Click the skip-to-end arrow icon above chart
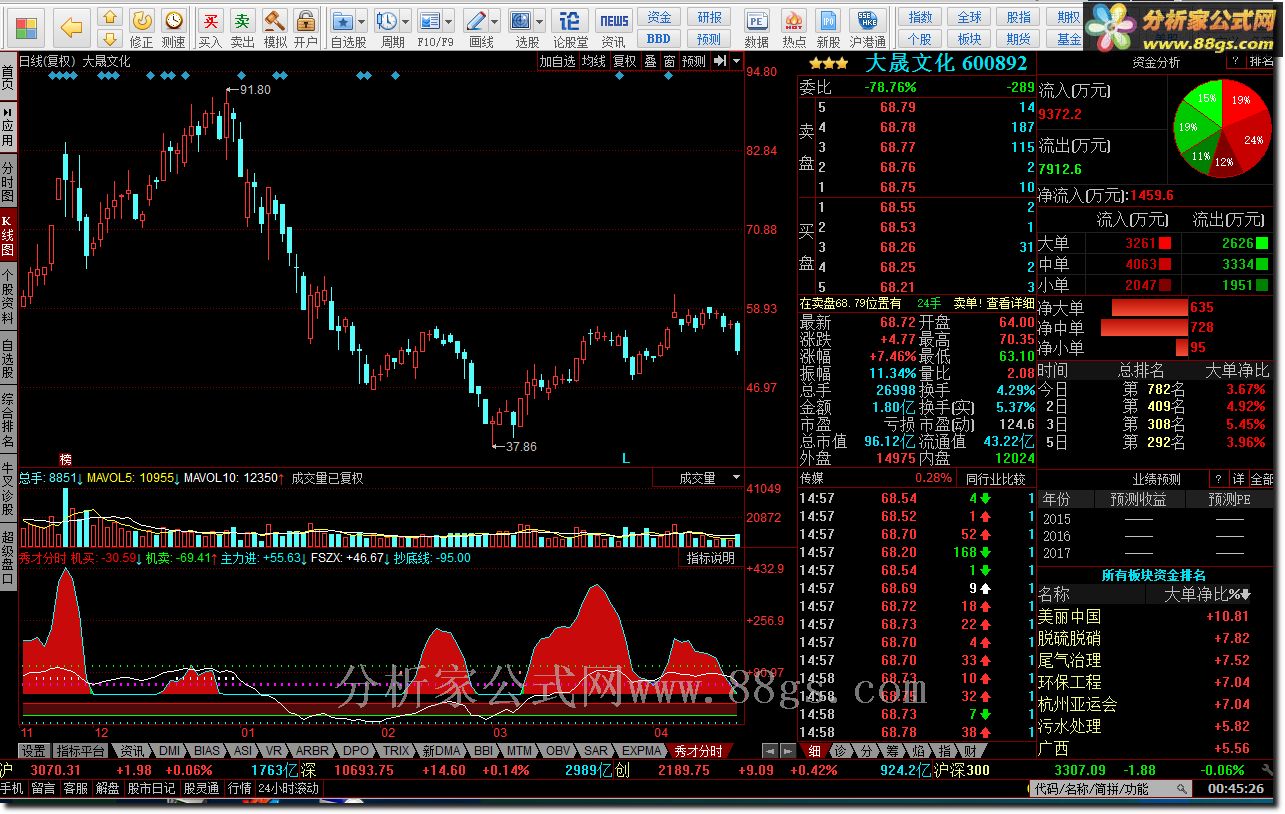Image resolution: width=1285 pixels, height=814 pixels. click(719, 61)
